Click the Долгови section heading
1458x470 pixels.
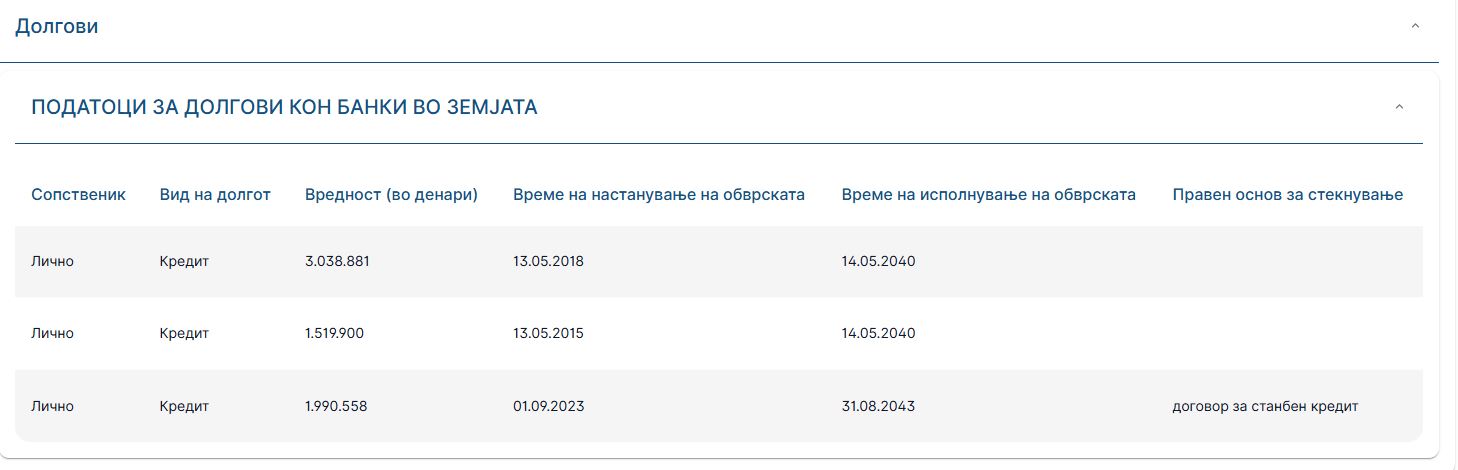[x=57, y=27]
